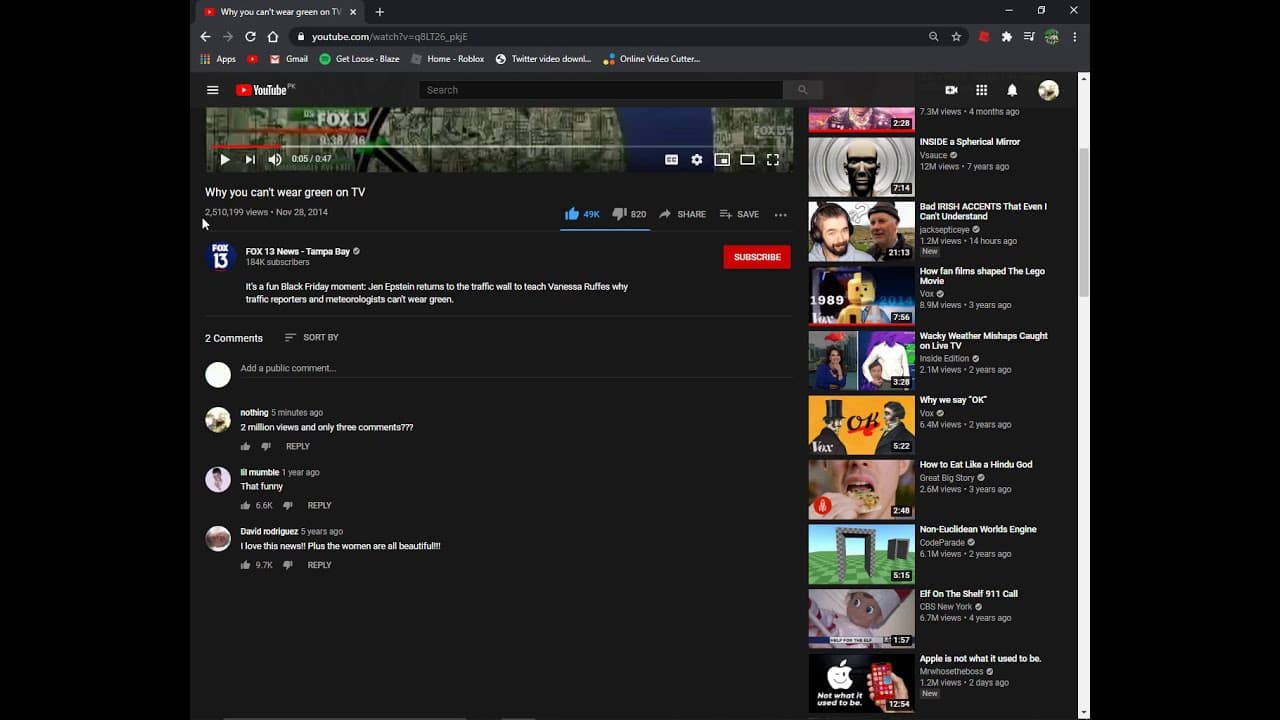
Task: Click the YouTube search magnifier button
Action: (802, 90)
